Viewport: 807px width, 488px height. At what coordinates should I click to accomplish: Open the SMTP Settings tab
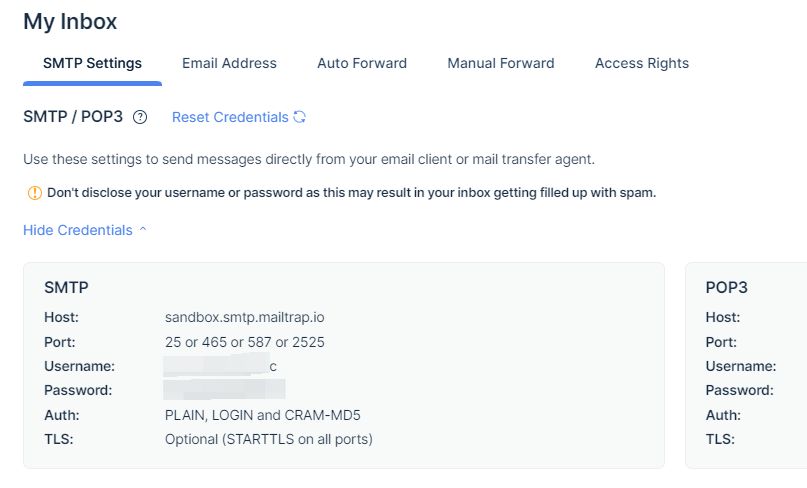point(92,63)
